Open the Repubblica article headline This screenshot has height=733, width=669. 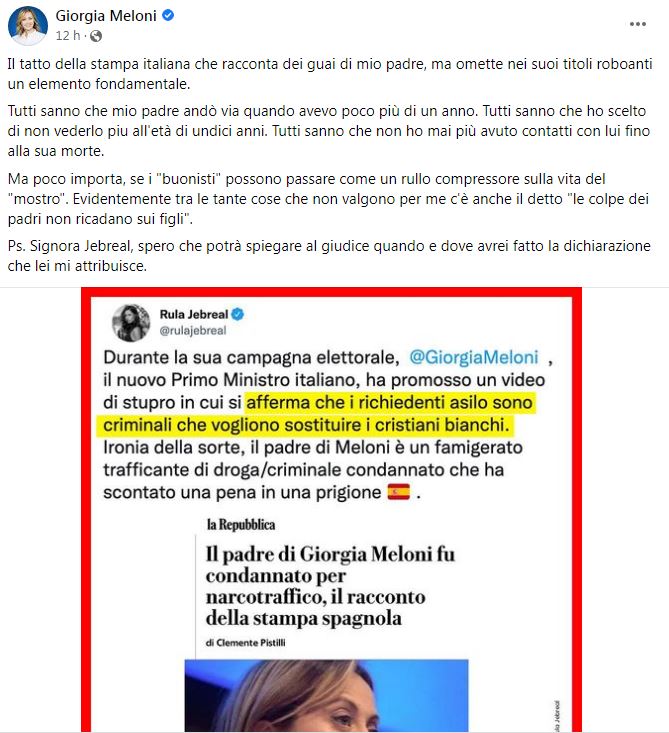pyautogui.click(x=330, y=586)
